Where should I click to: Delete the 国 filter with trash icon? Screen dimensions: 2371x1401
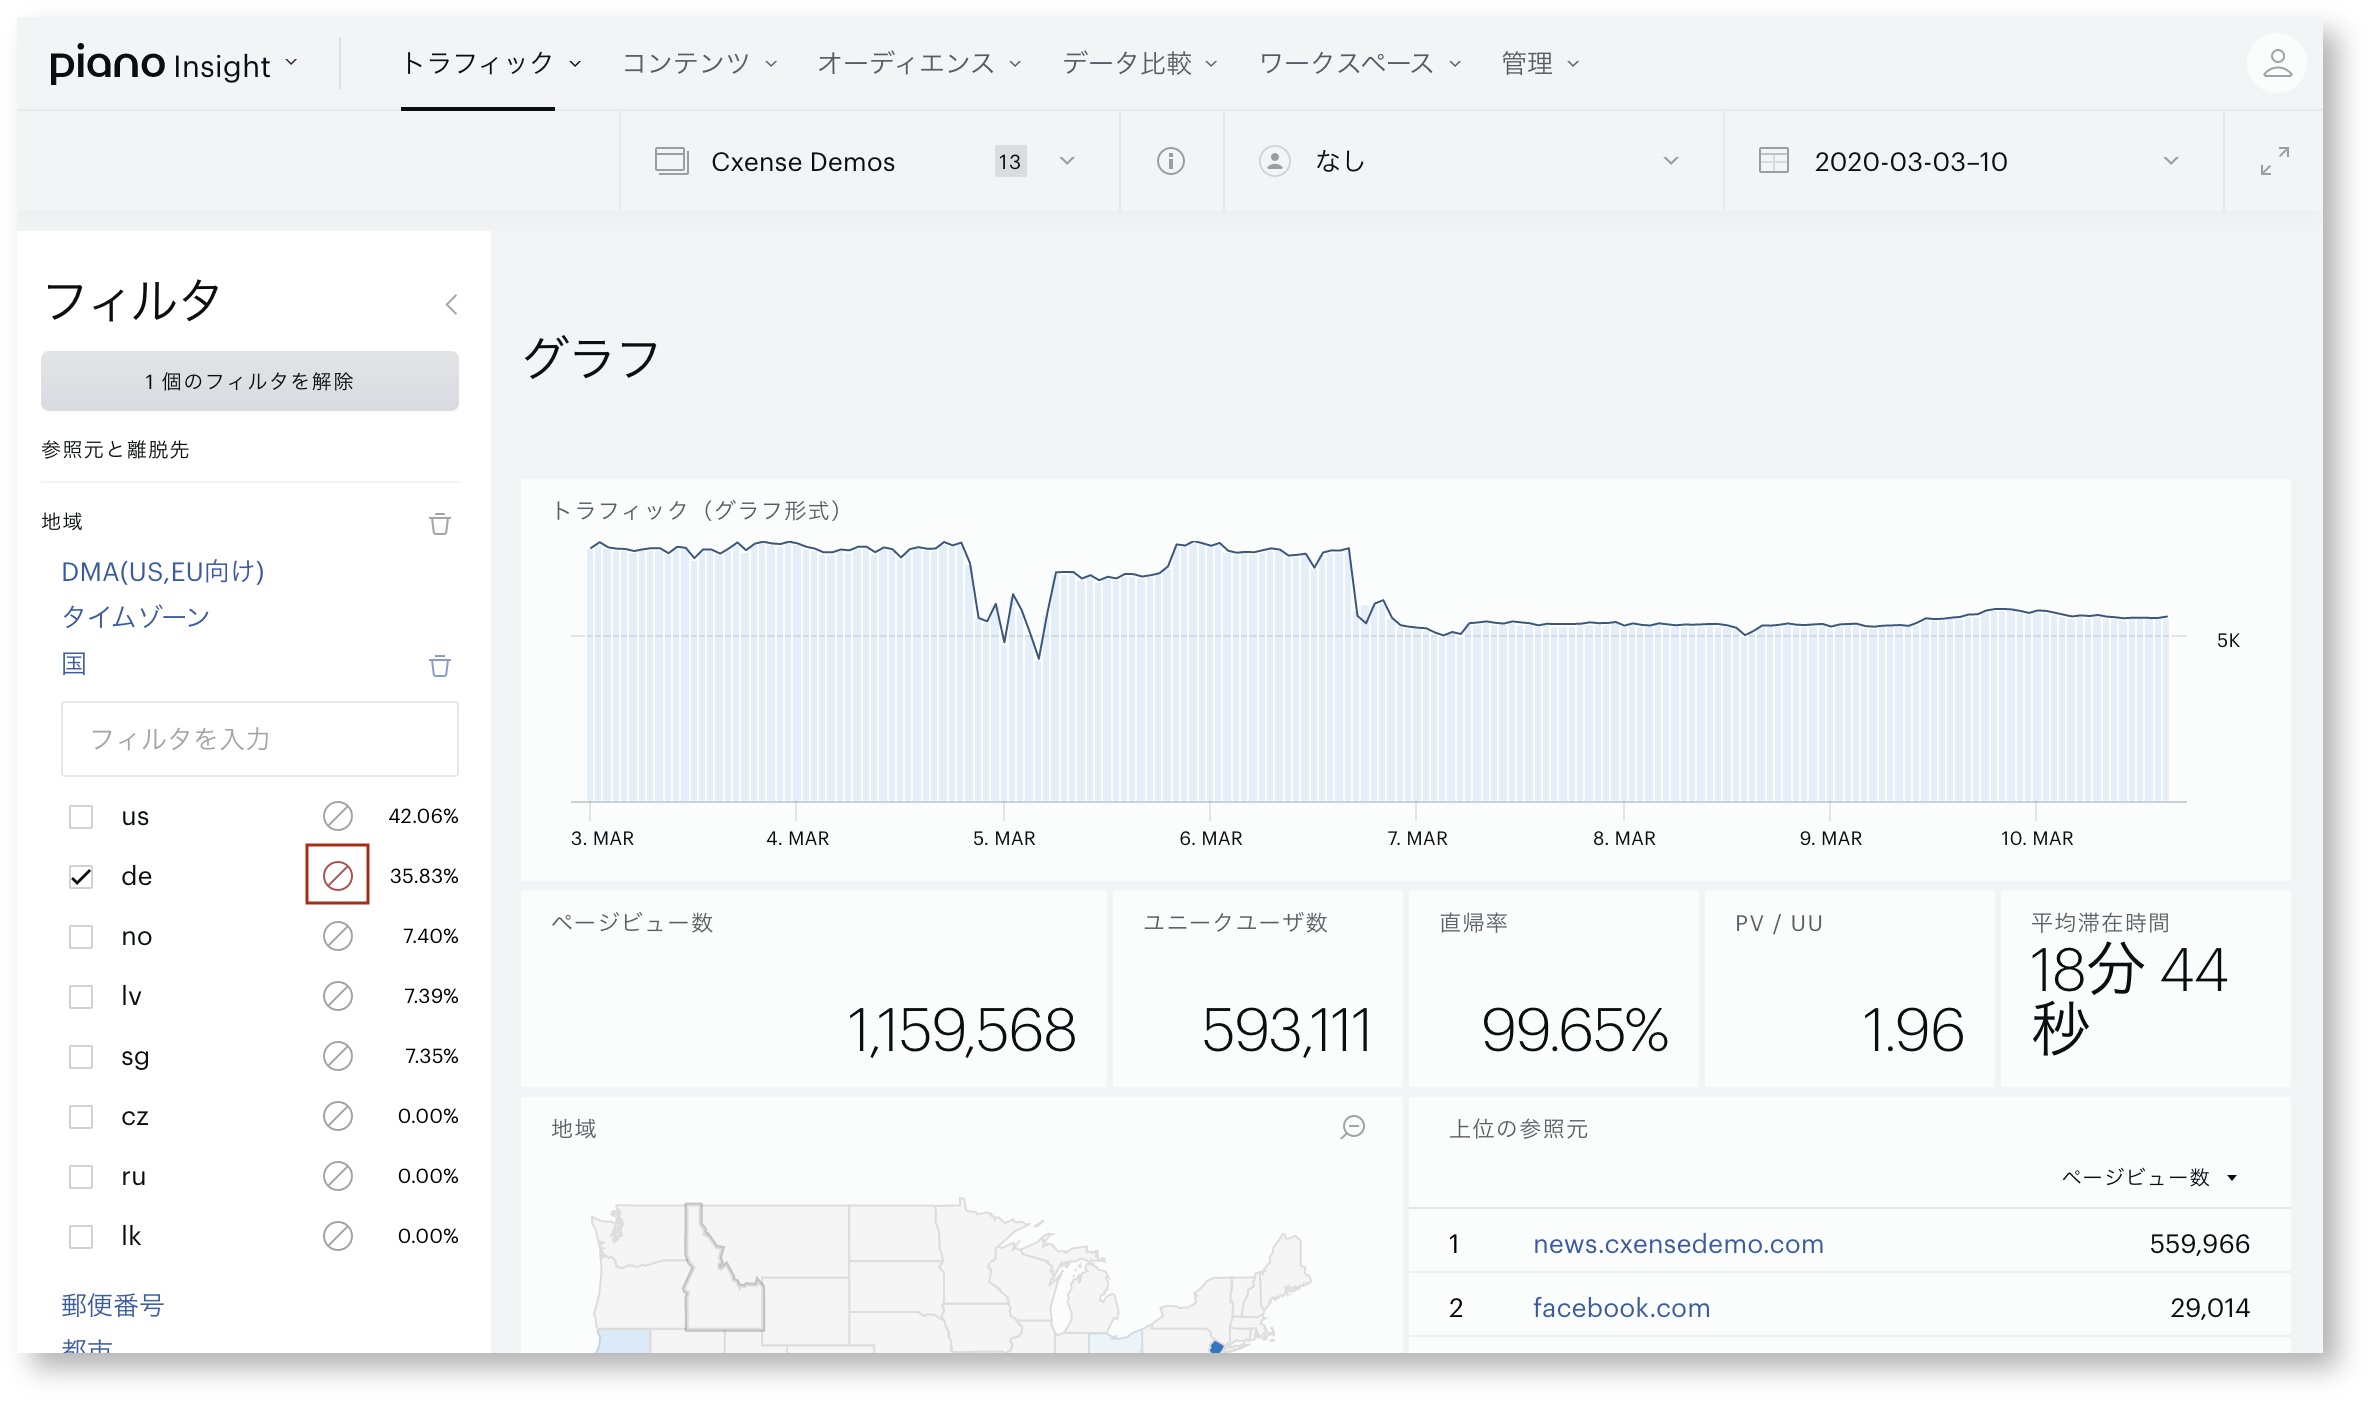pyautogui.click(x=439, y=665)
